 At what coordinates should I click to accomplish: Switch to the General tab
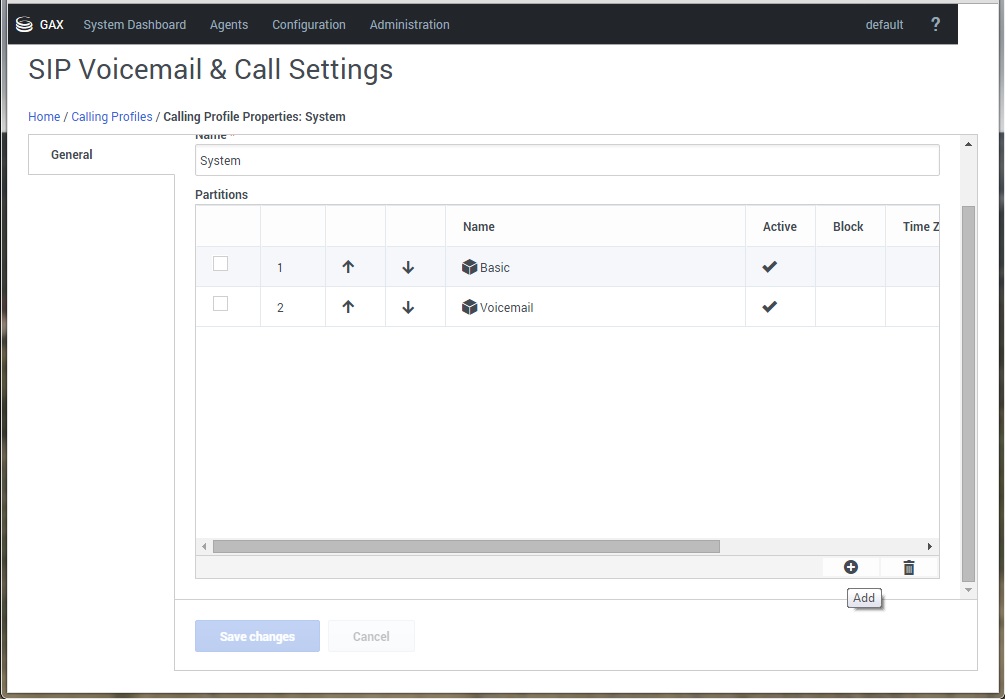pyautogui.click(x=72, y=155)
